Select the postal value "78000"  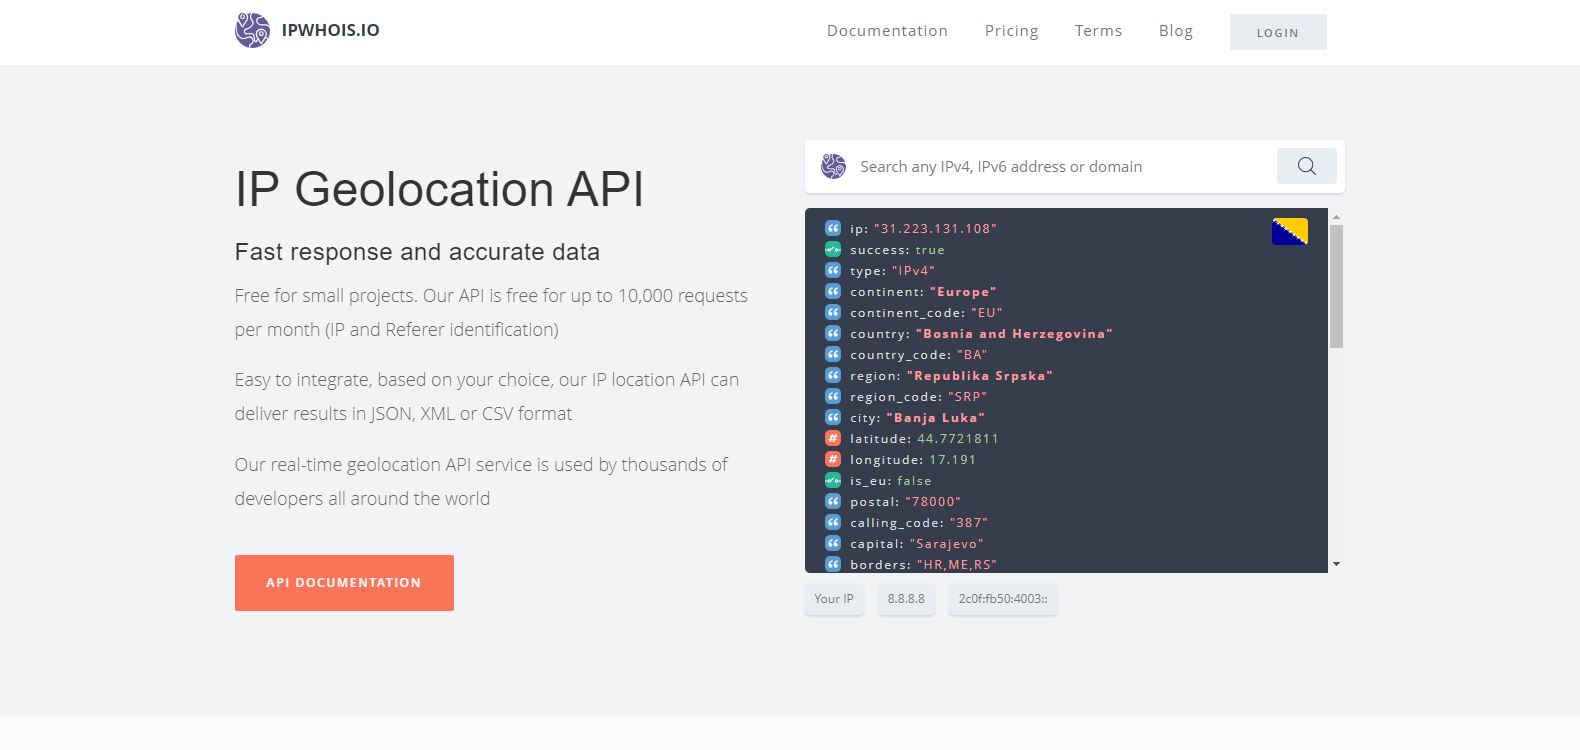[933, 501]
